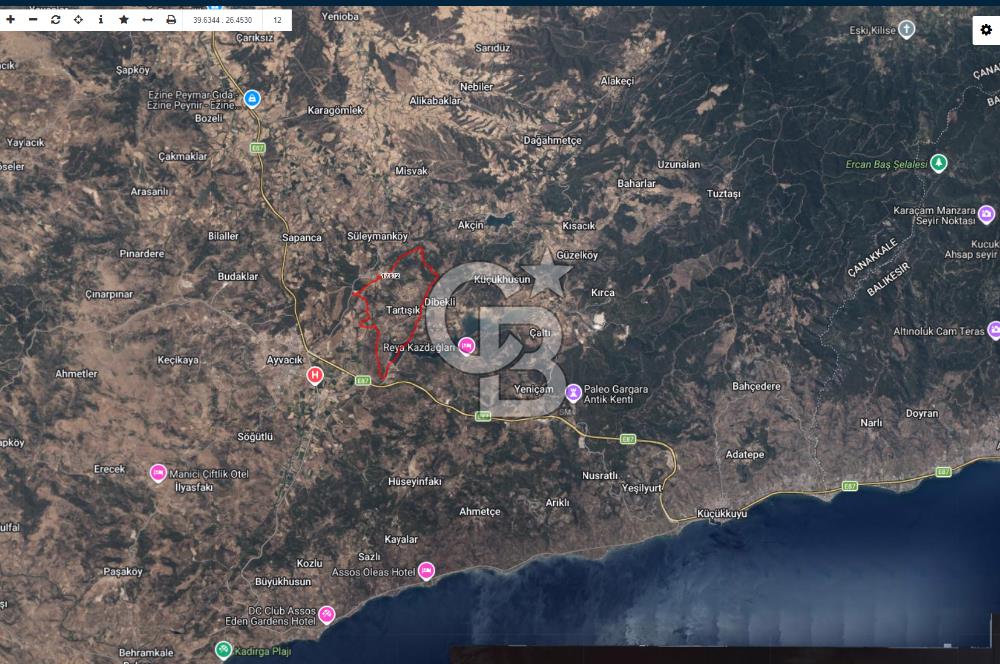This screenshot has height=664, width=1000.
Task: Click the Arasanlı label
Action: tap(150, 191)
